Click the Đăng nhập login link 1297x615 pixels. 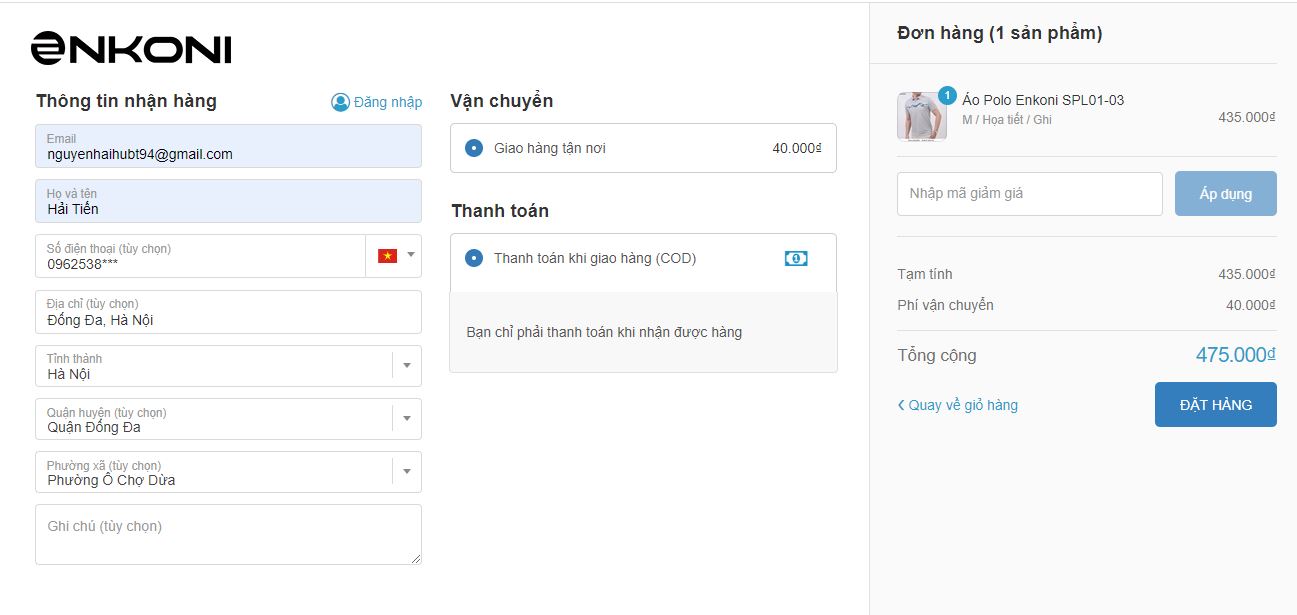point(387,102)
